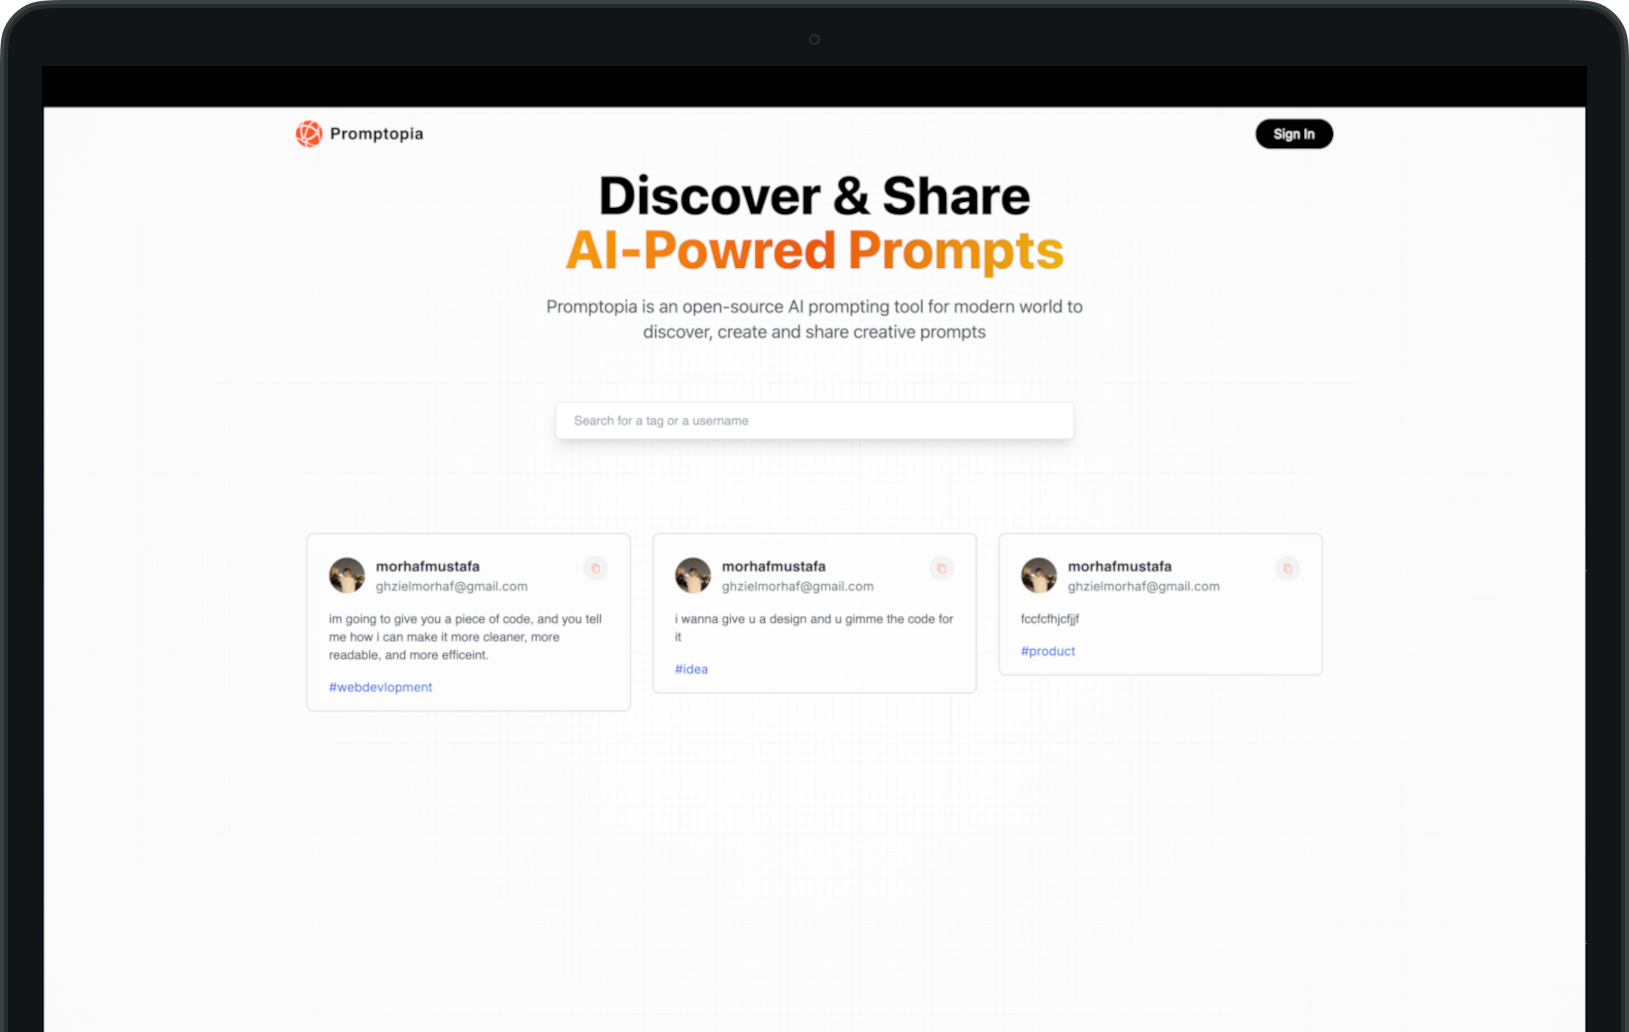The image size is (1629, 1032).
Task: Open the #idea tag link
Action: pyautogui.click(x=691, y=669)
